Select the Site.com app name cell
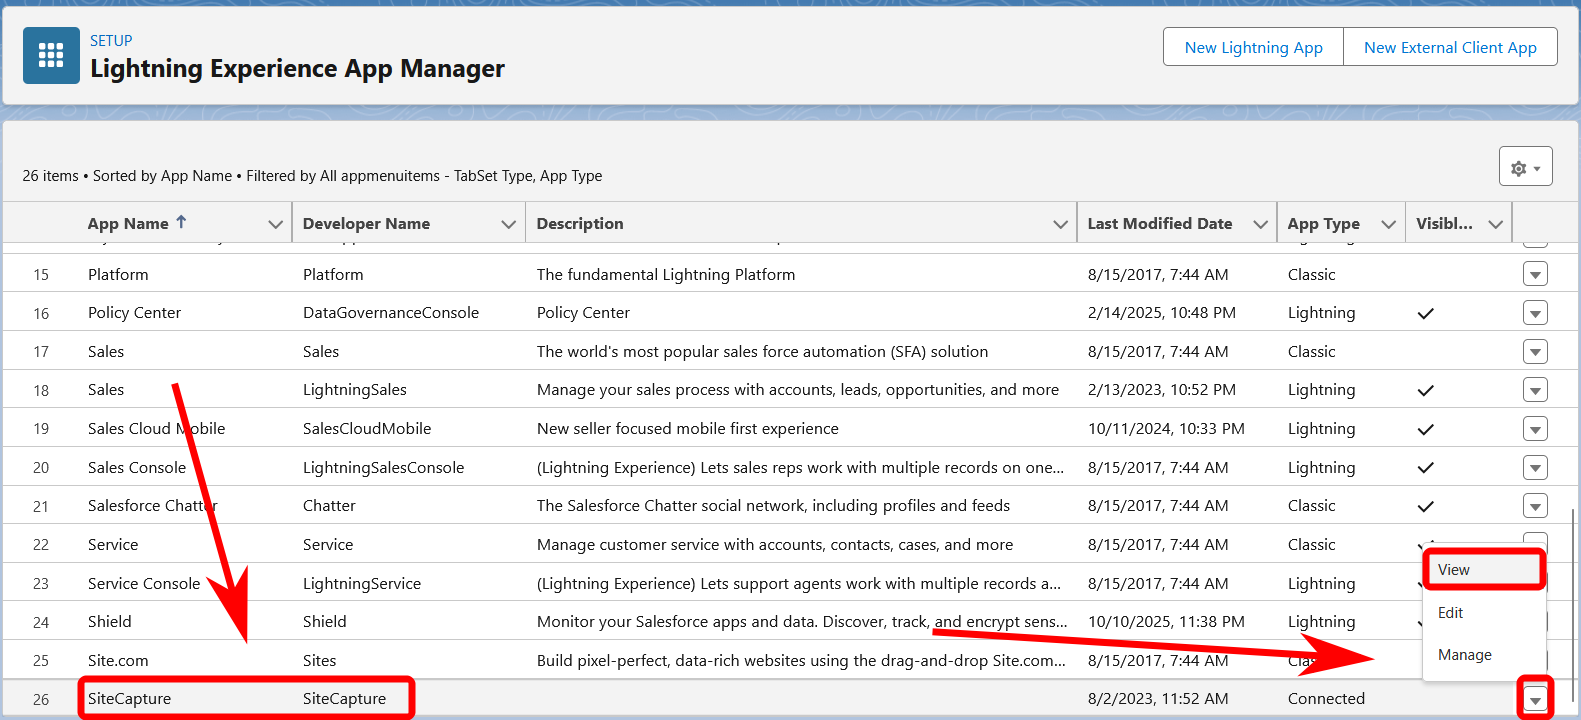This screenshot has width=1581, height=720. [118, 661]
